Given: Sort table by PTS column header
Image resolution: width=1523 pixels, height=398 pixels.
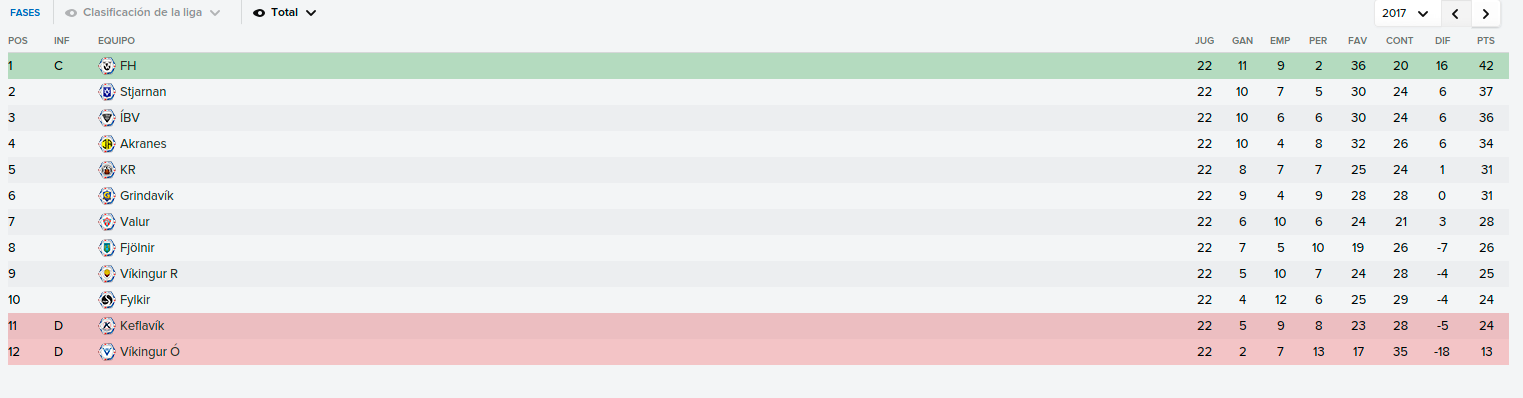Looking at the screenshot, I should pos(1485,41).
